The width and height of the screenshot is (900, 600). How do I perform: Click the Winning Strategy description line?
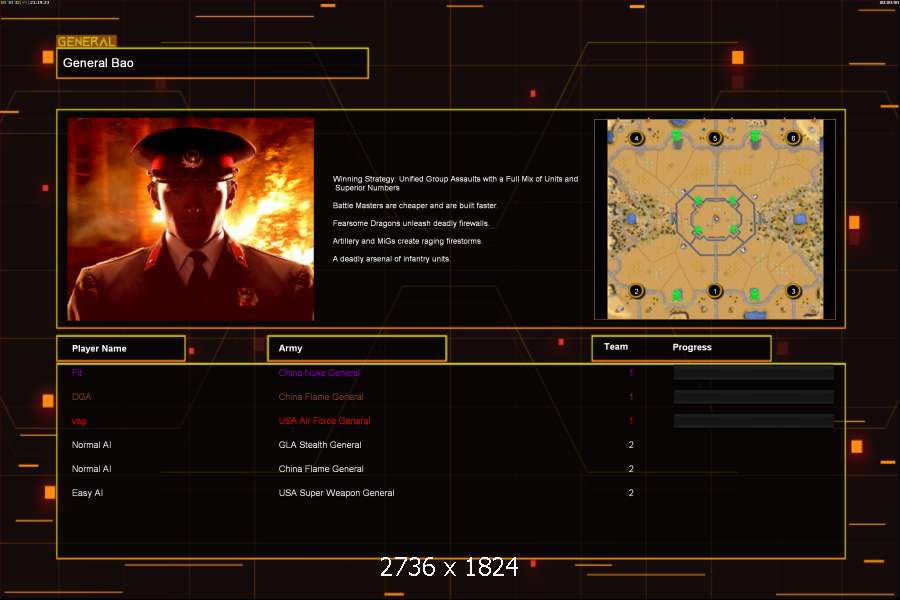pos(455,183)
